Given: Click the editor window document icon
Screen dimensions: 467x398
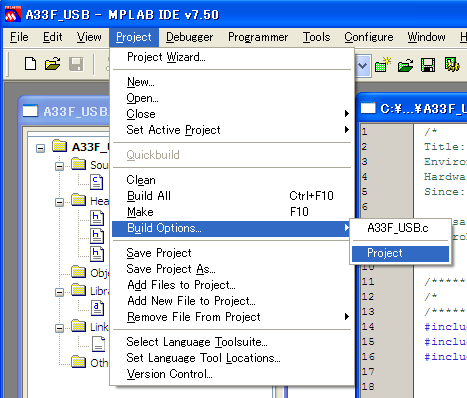Looking at the screenshot, I should point(368,108).
